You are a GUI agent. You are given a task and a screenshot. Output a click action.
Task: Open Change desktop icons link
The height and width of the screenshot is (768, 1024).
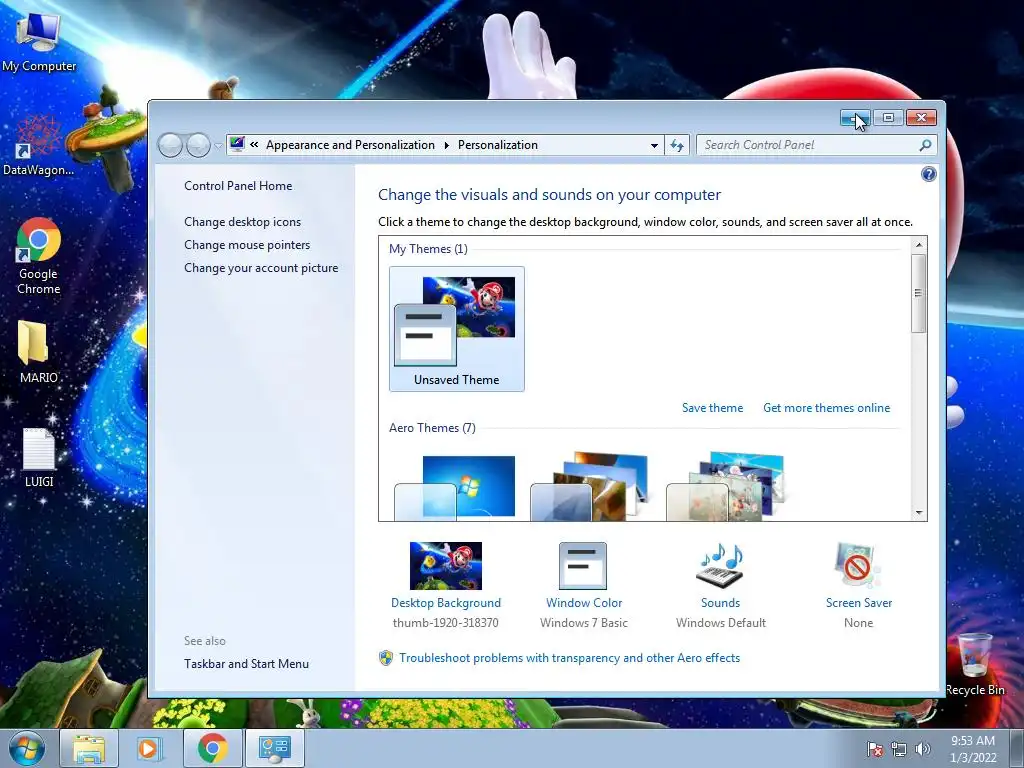click(x=242, y=221)
